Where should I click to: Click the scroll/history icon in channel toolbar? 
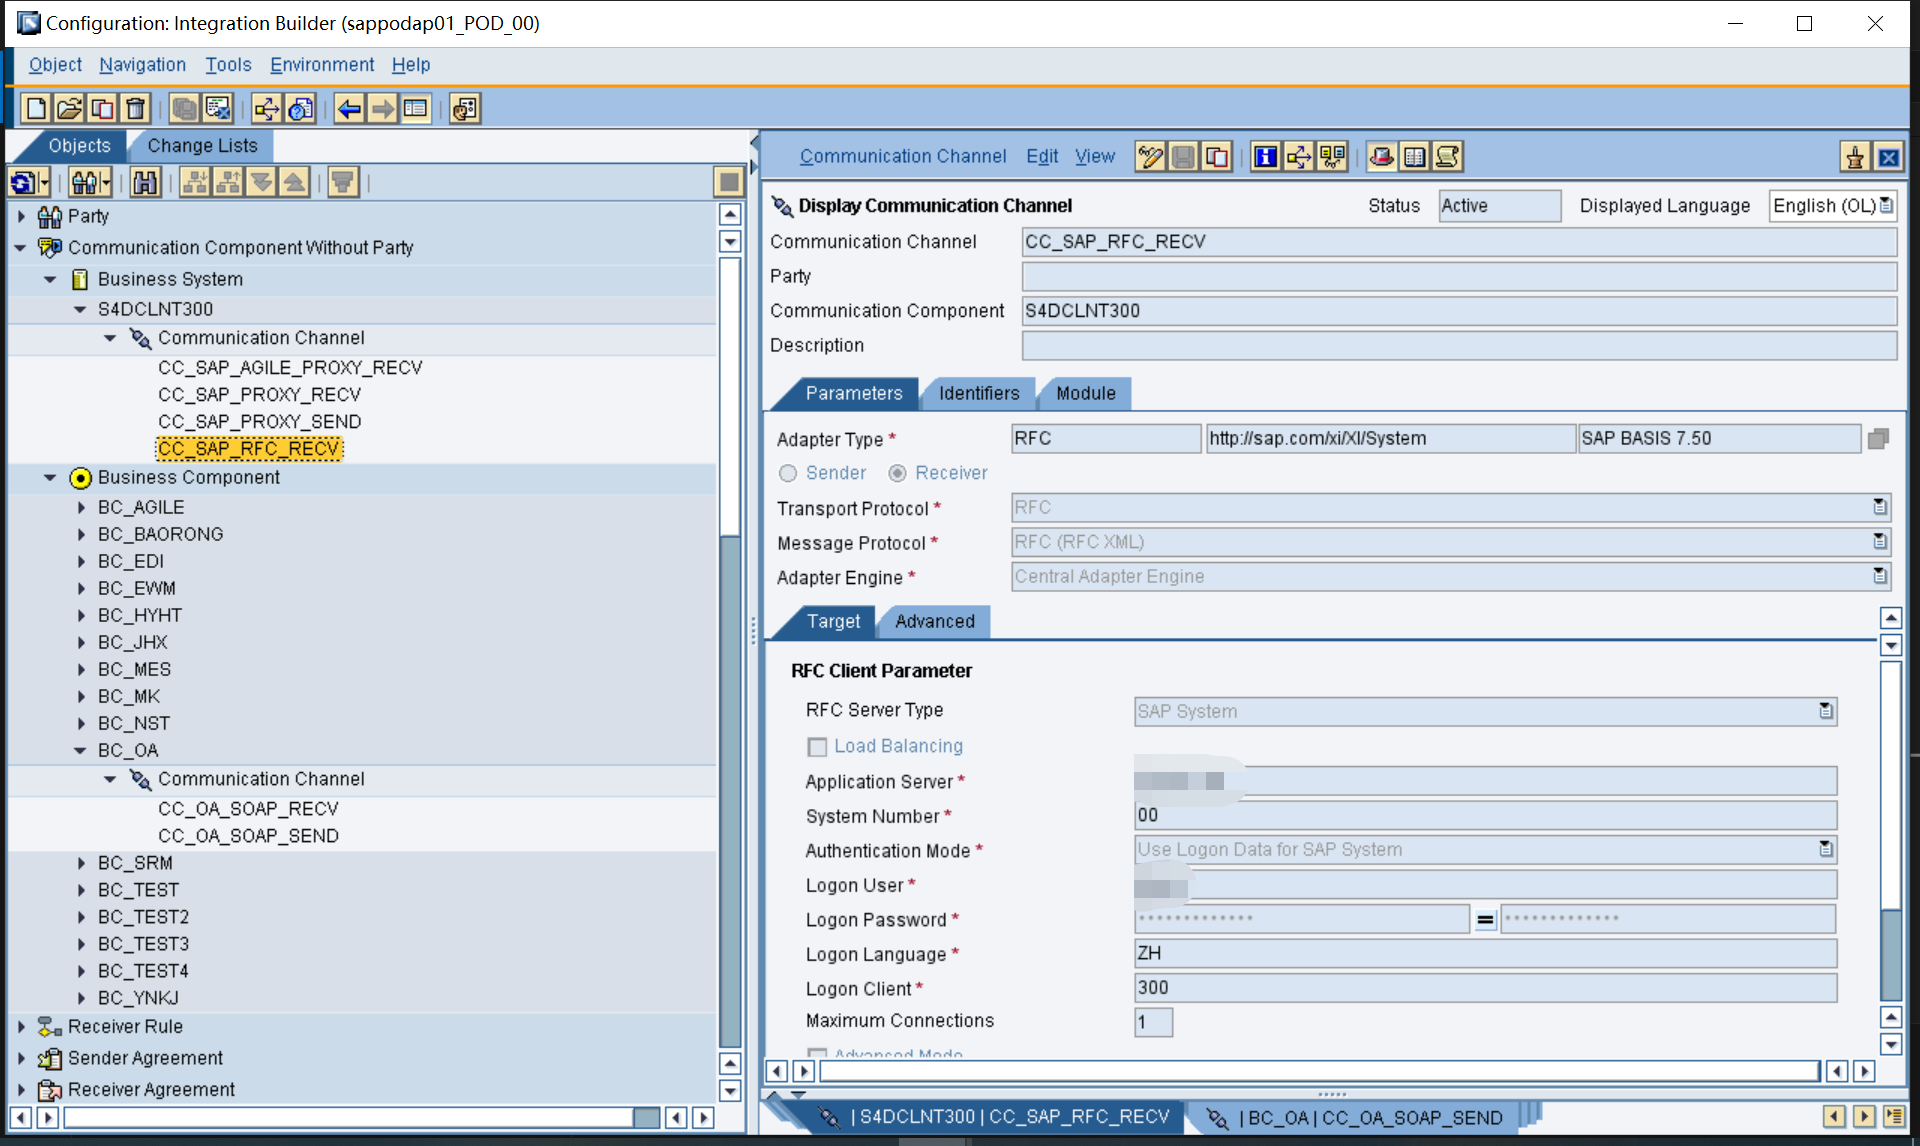tap(1448, 157)
